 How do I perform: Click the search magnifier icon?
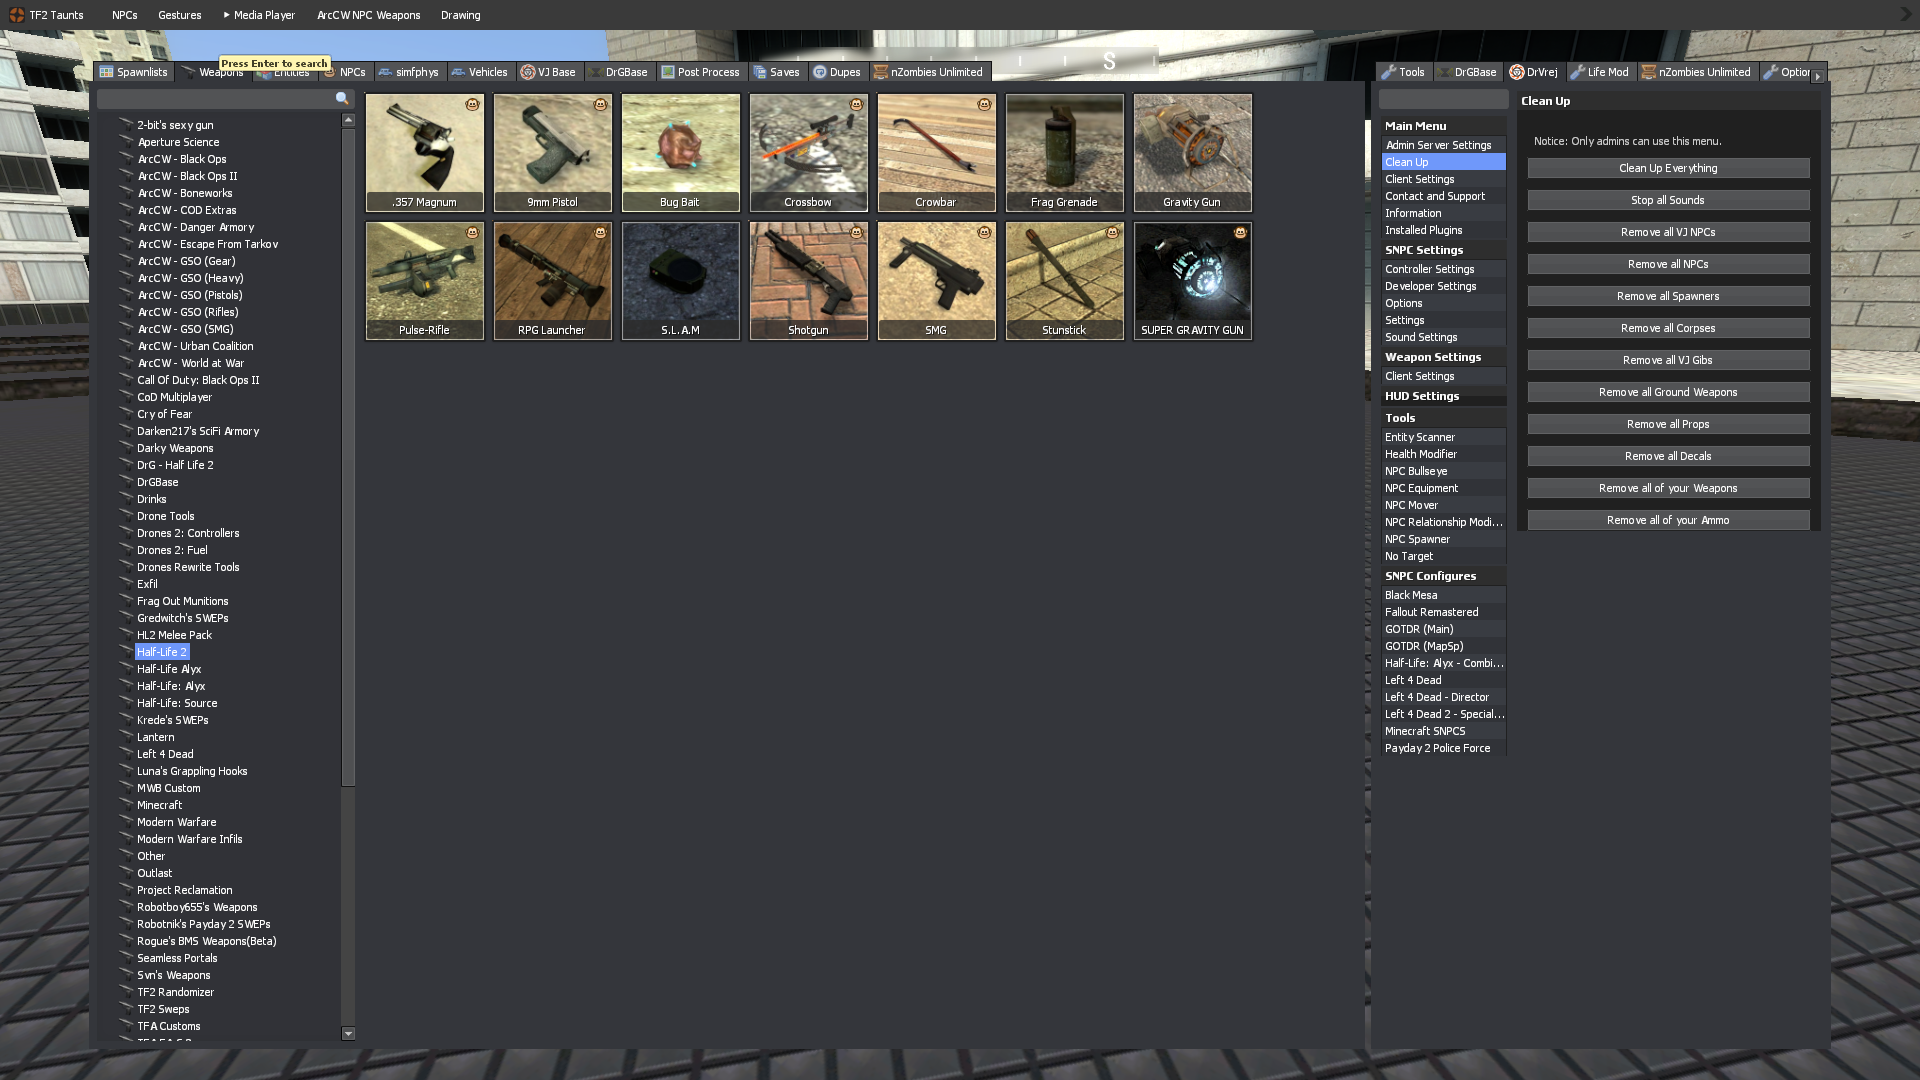click(342, 98)
